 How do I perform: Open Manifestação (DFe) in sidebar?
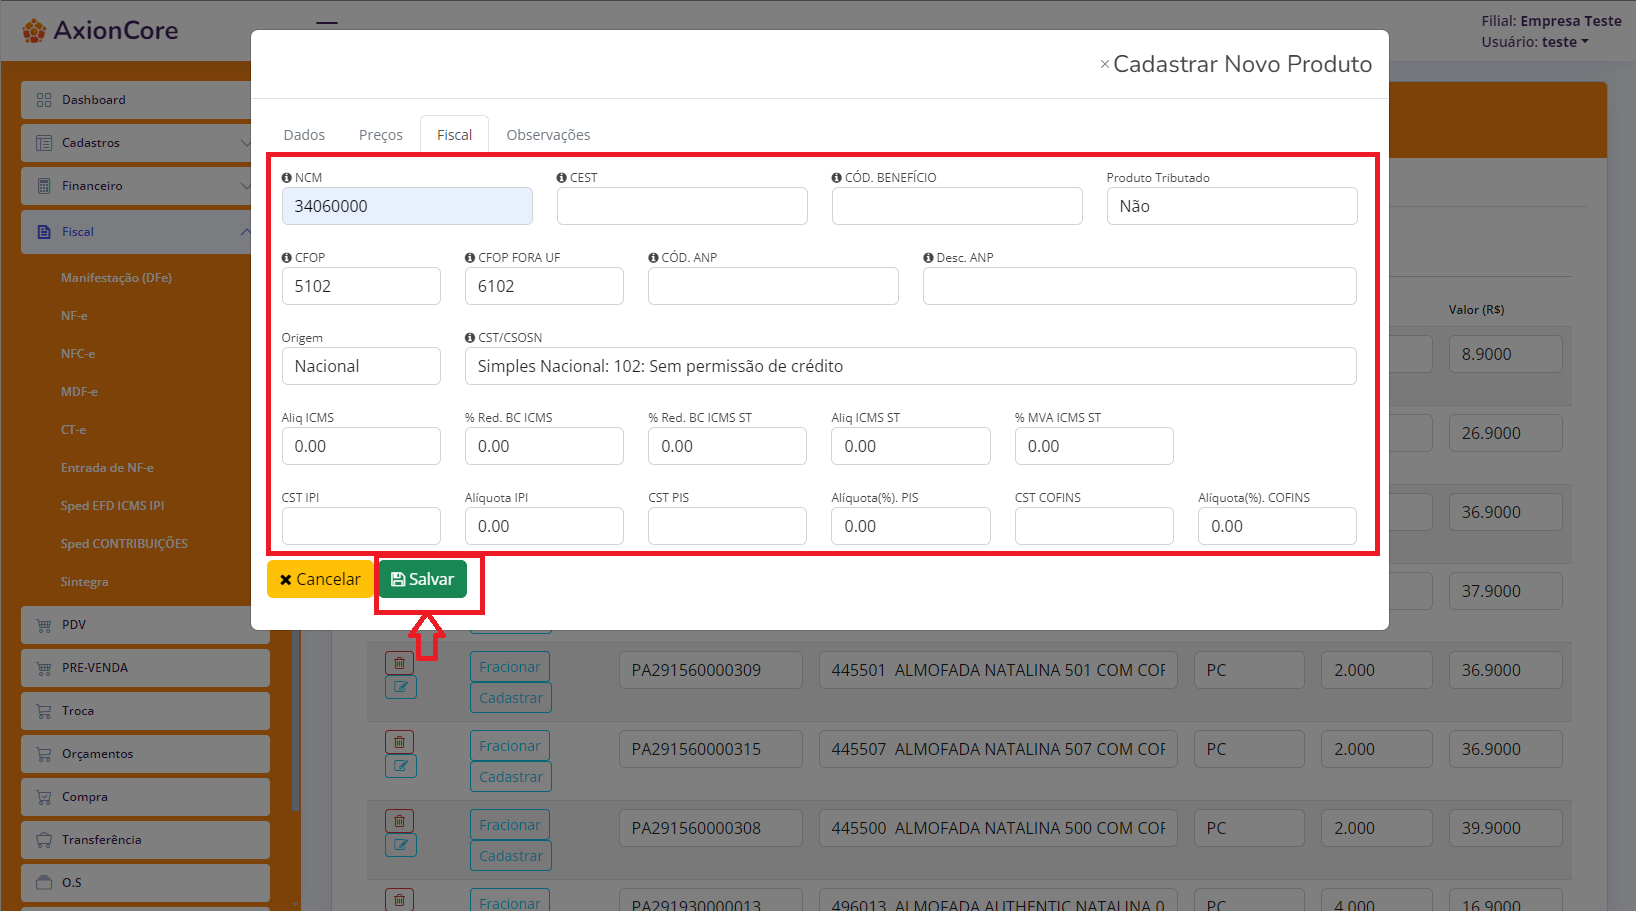tap(116, 278)
